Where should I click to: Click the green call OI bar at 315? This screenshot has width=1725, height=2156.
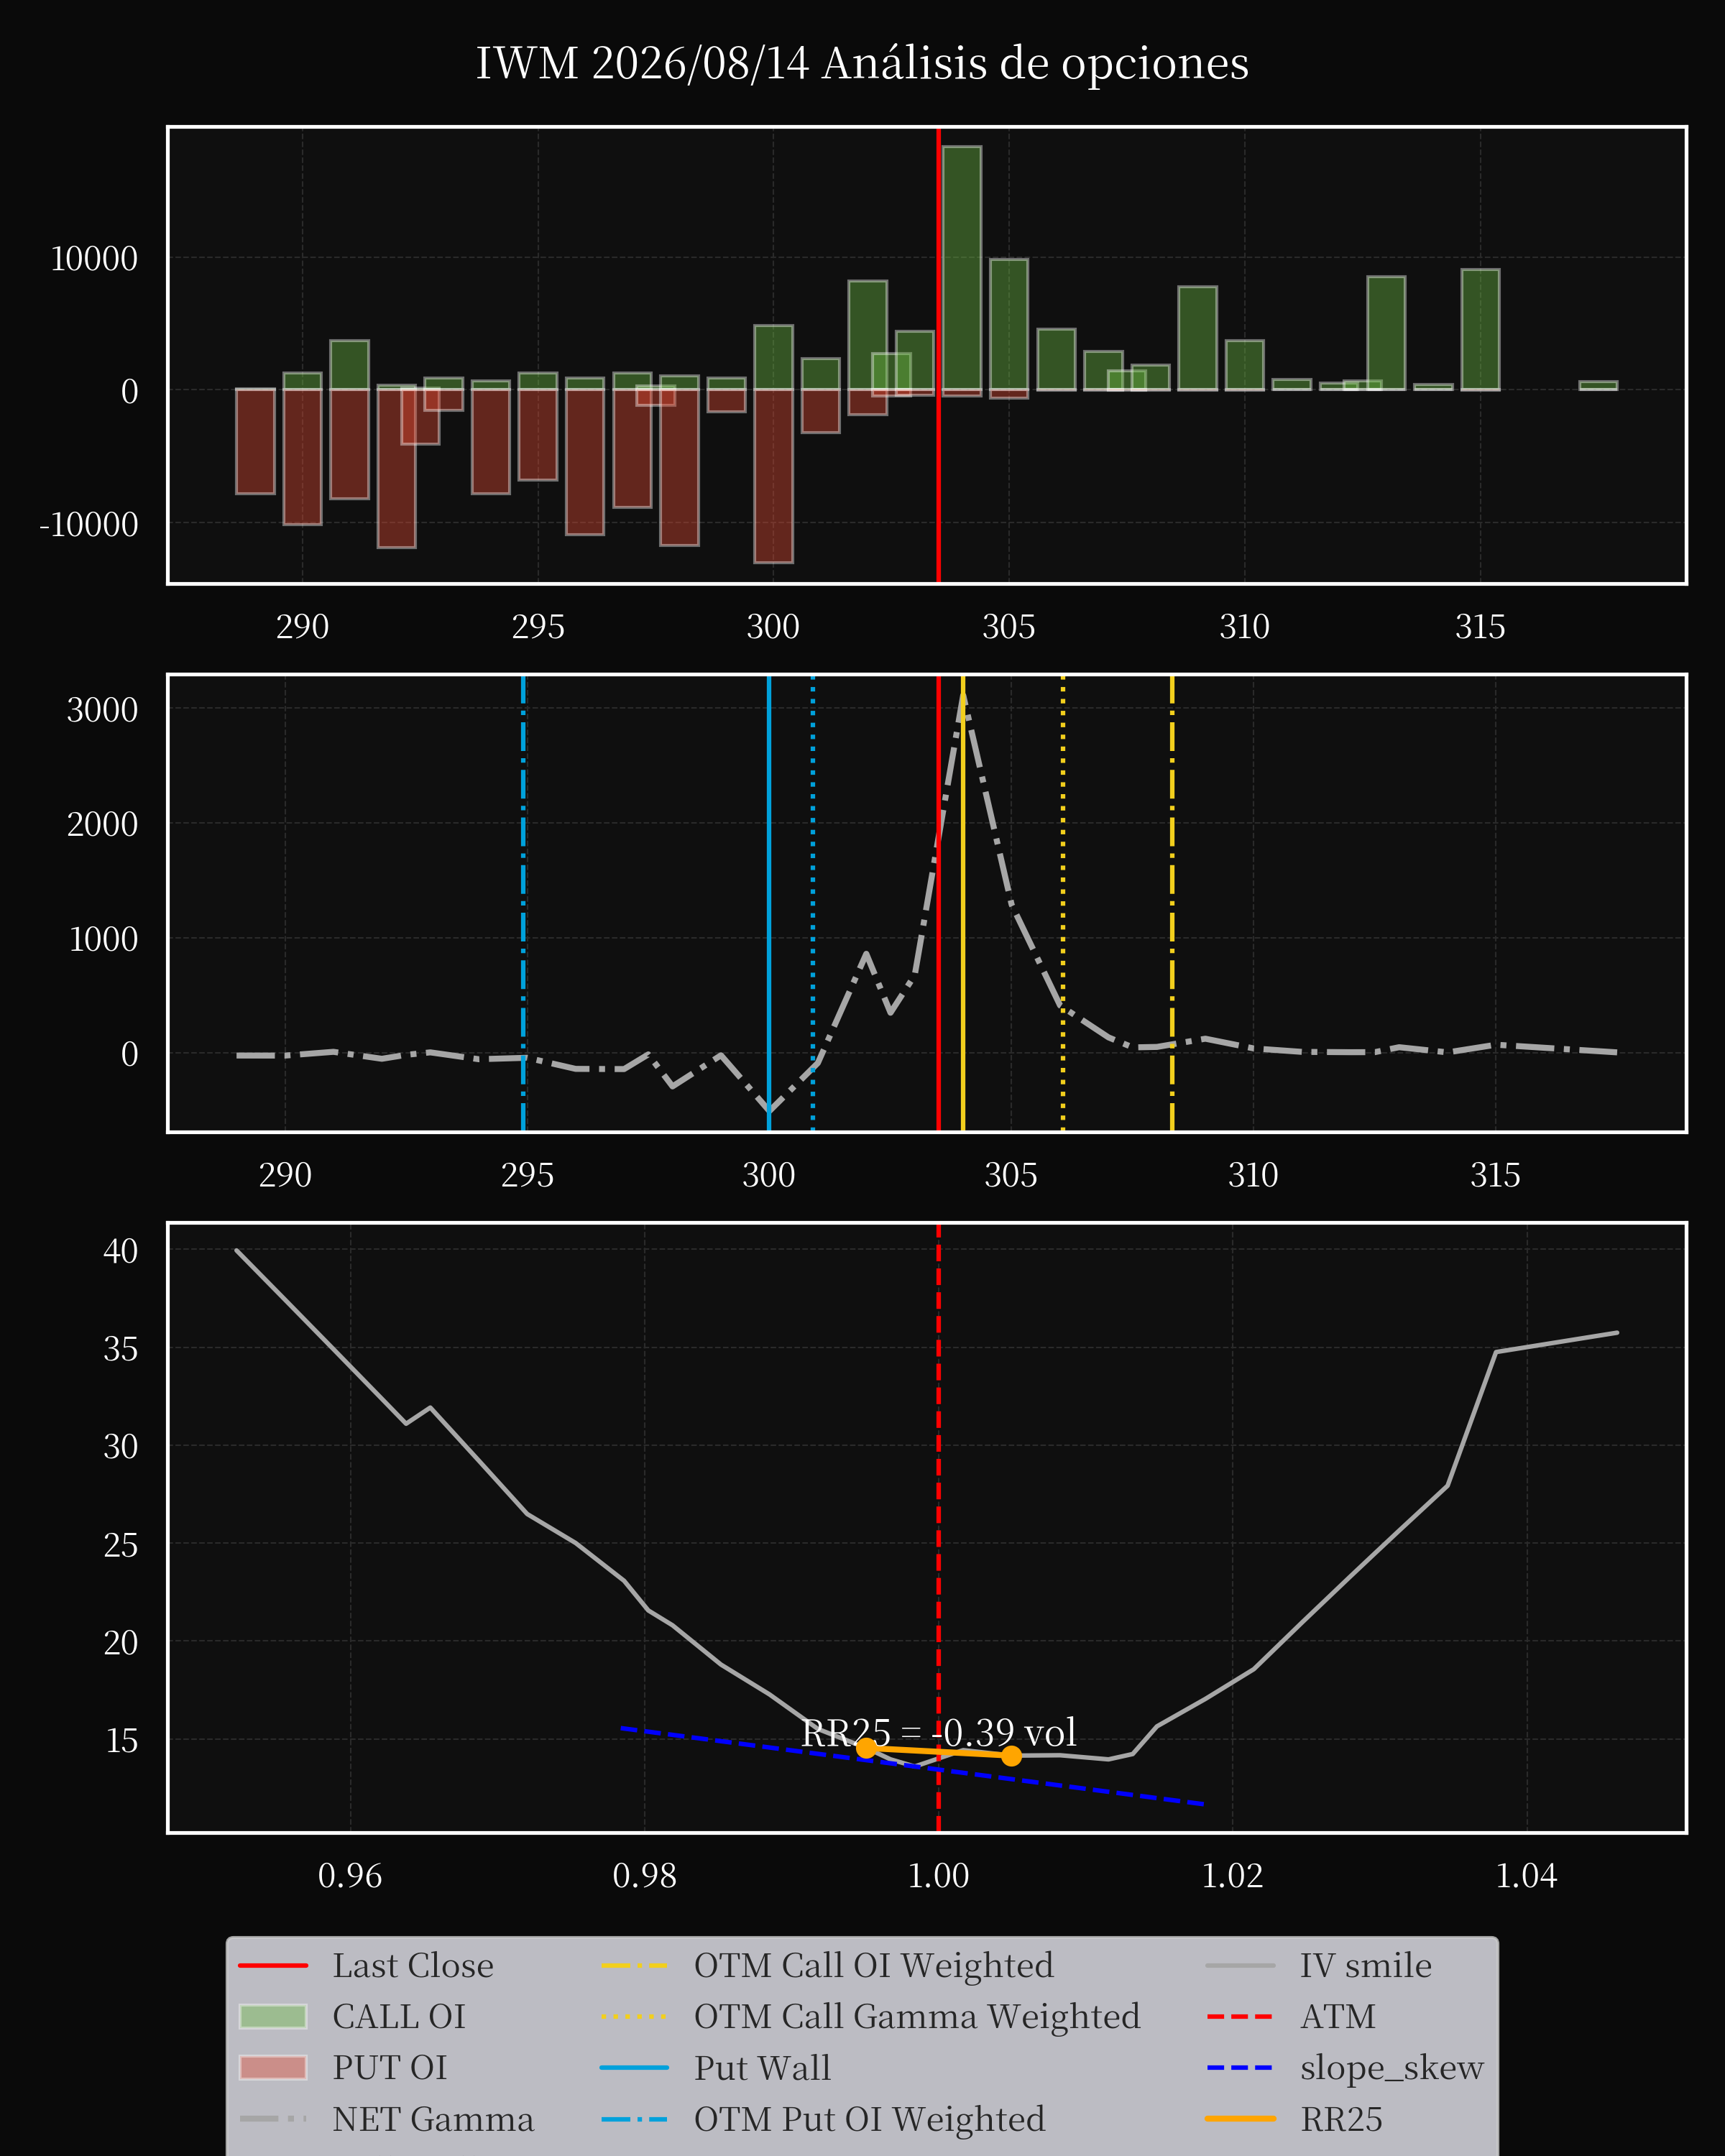(1480, 330)
